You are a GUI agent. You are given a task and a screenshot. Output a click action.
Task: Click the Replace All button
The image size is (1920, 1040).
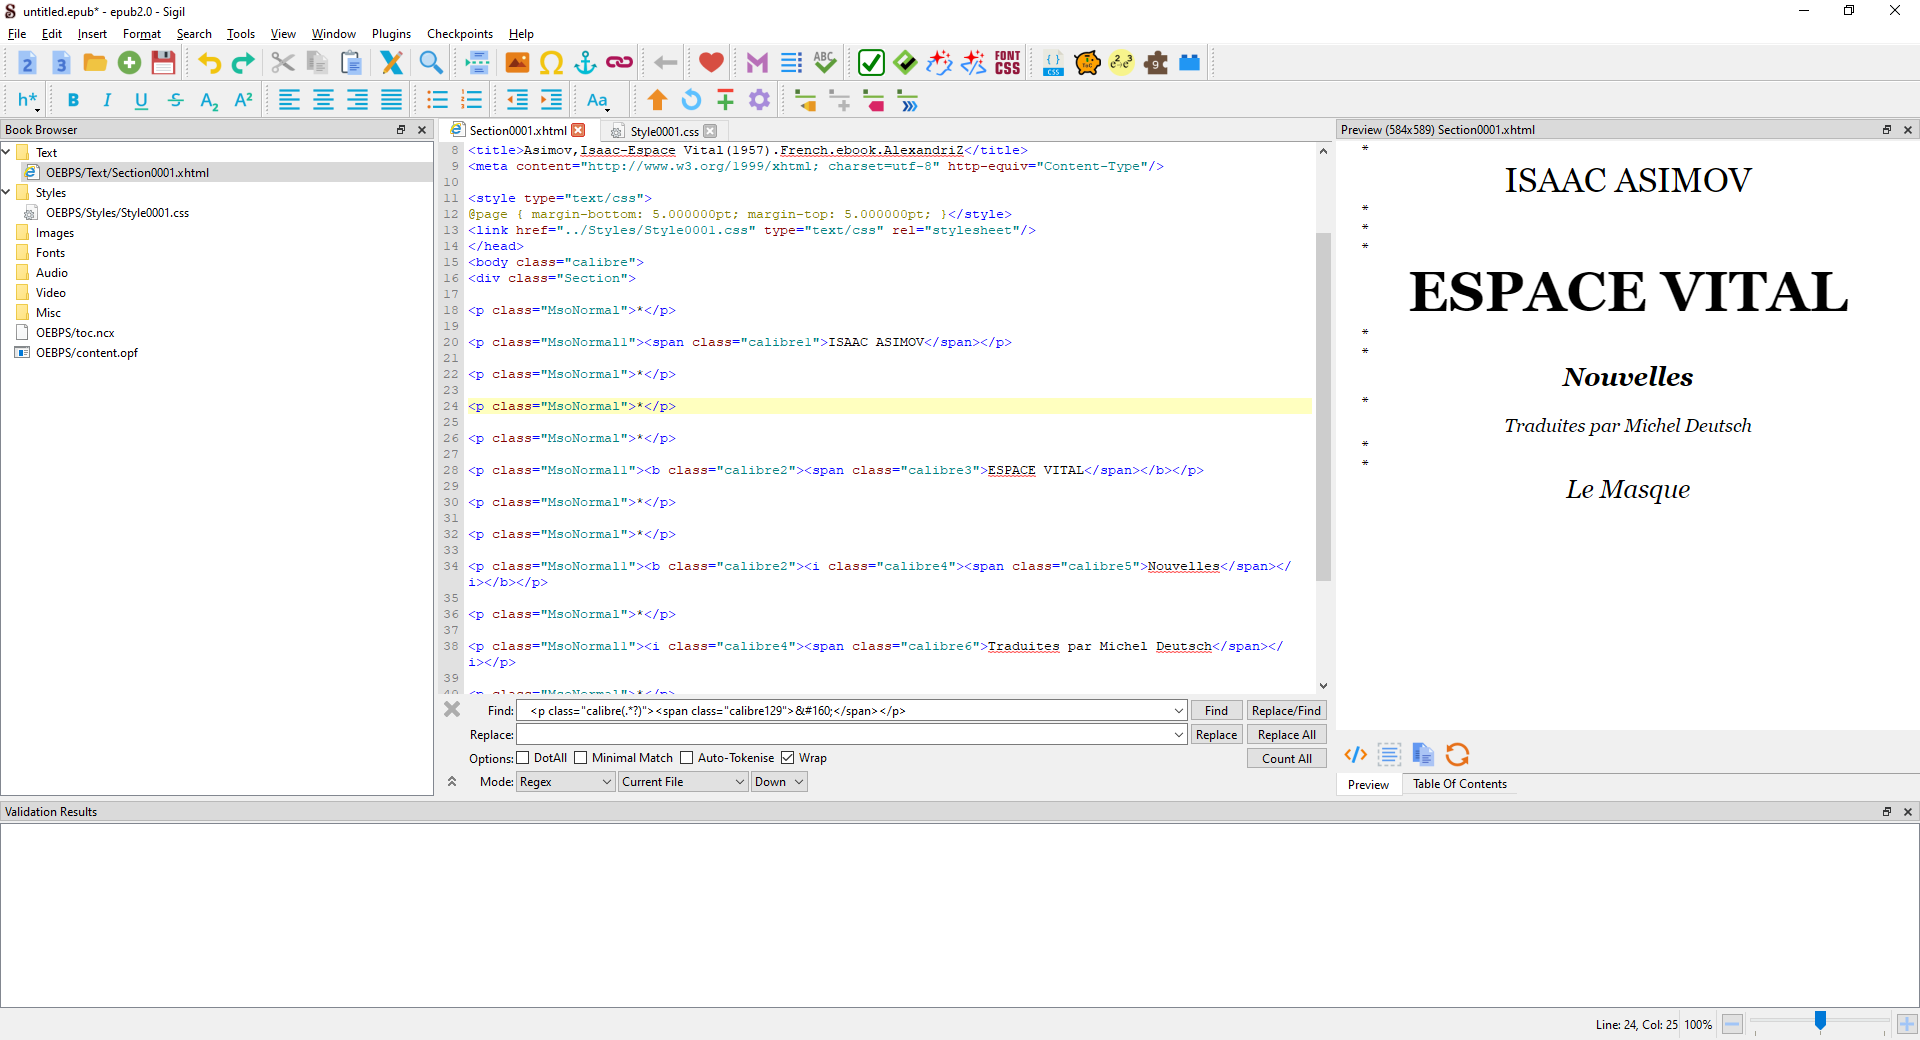tap(1286, 735)
